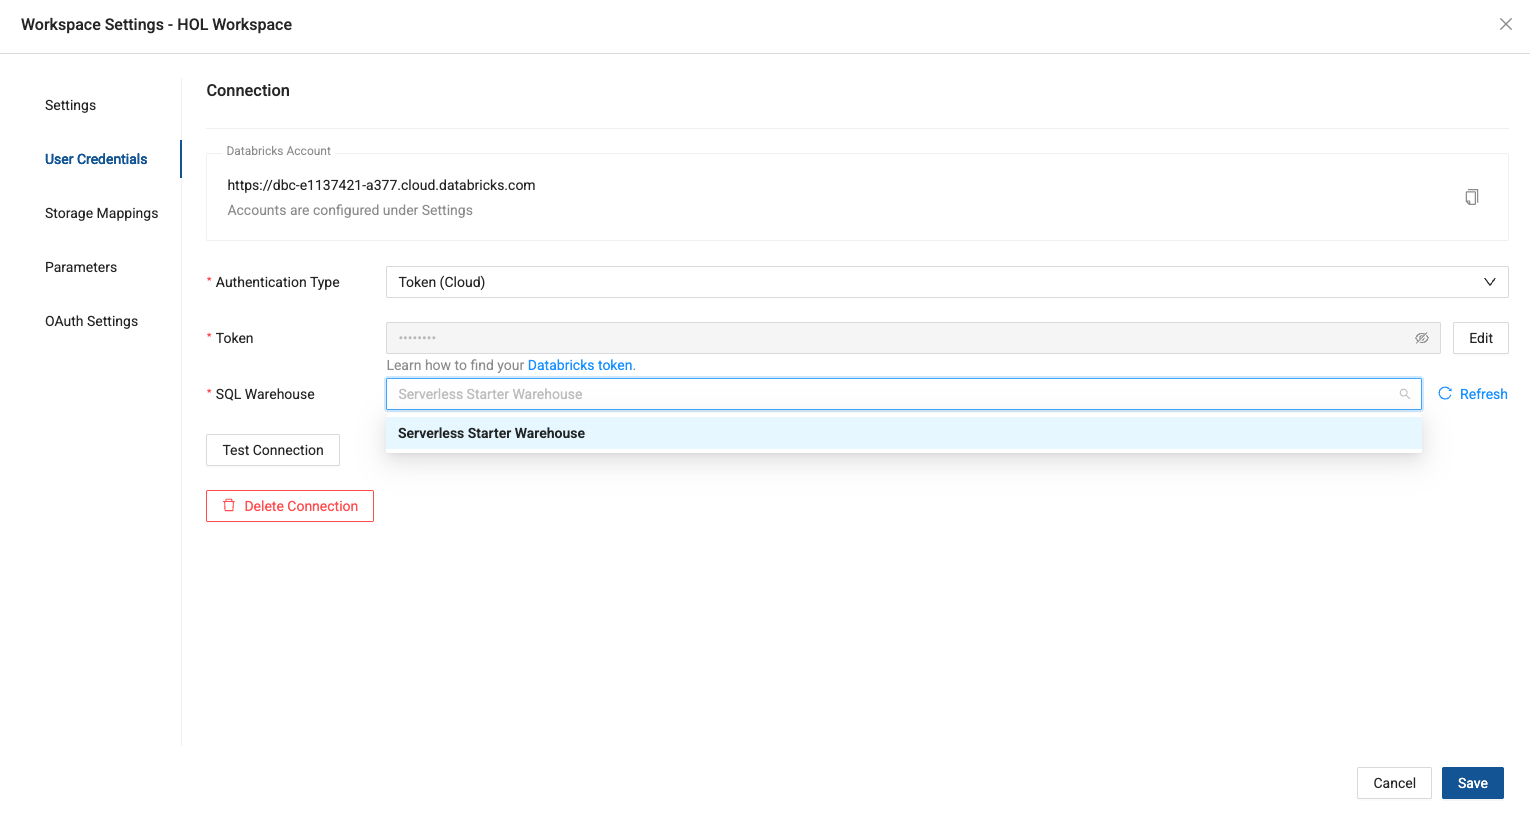Click 'Accounts are configured under Settings' note
This screenshot has height=825, width=1530.
click(x=350, y=210)
